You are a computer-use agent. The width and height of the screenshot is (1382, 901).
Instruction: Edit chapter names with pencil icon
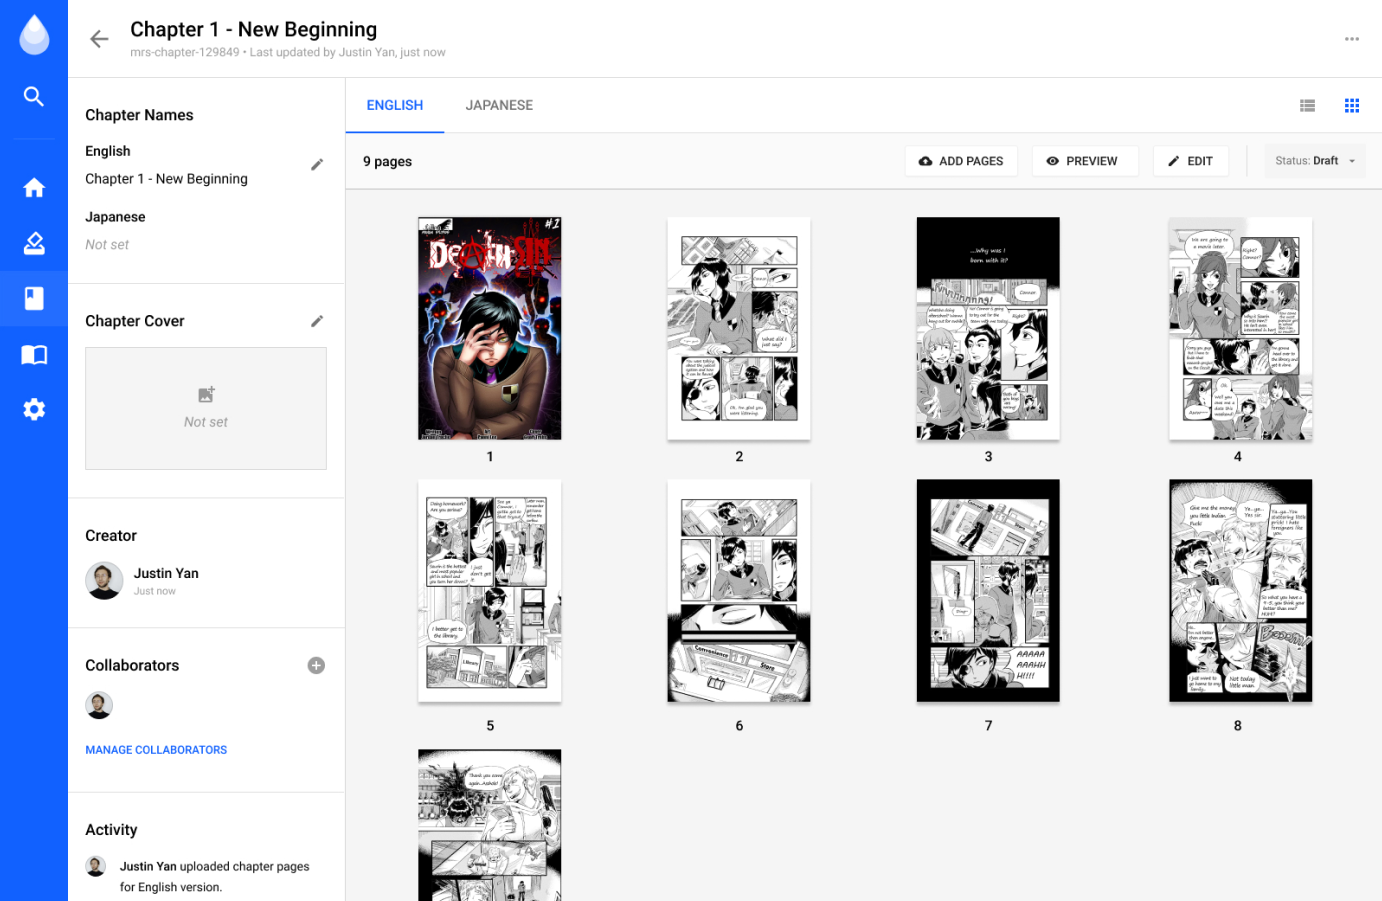[x=317, y=165]
